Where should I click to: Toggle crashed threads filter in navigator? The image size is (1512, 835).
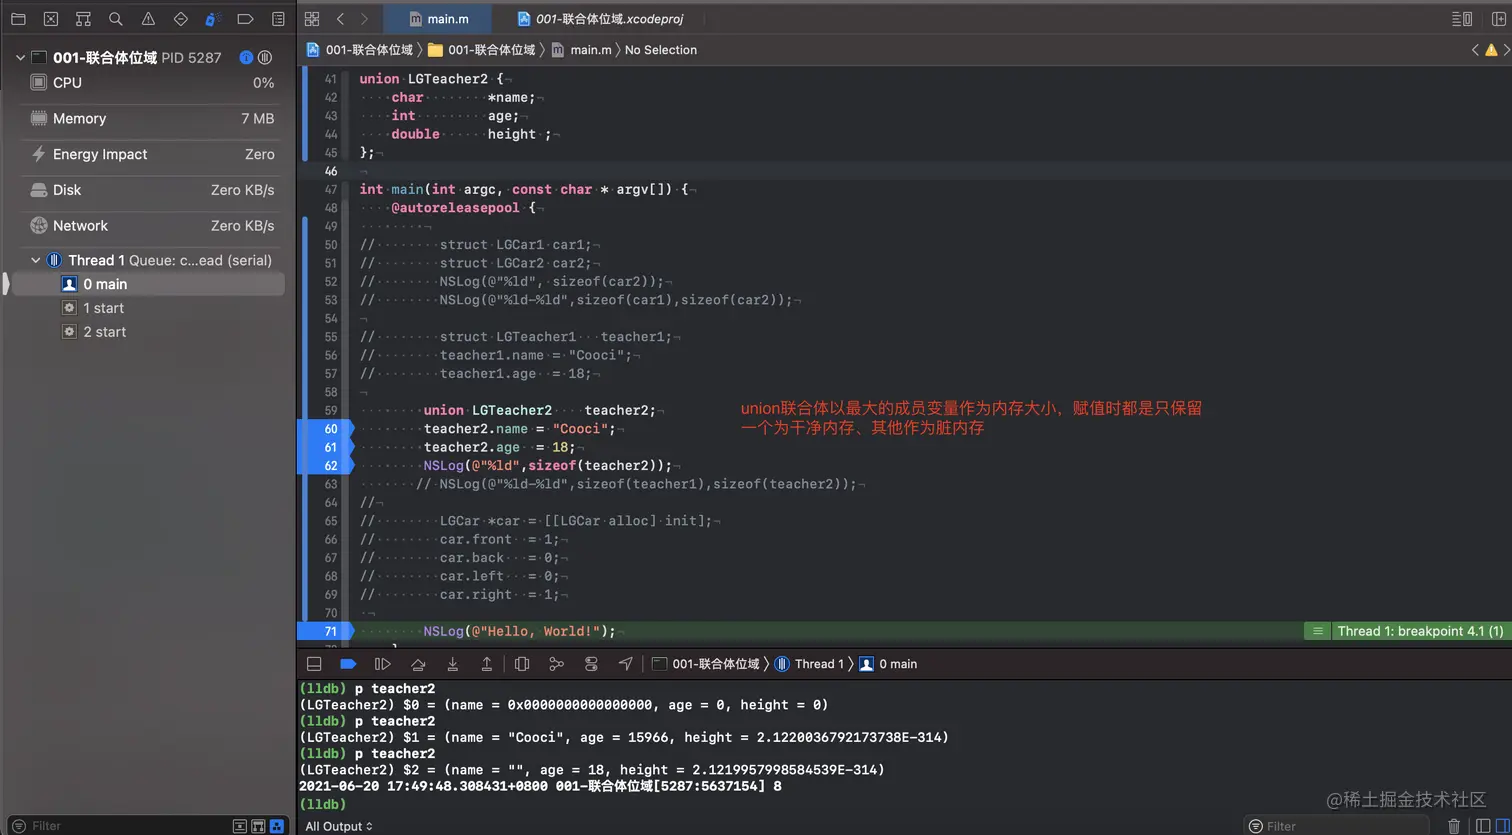point(240,826)
